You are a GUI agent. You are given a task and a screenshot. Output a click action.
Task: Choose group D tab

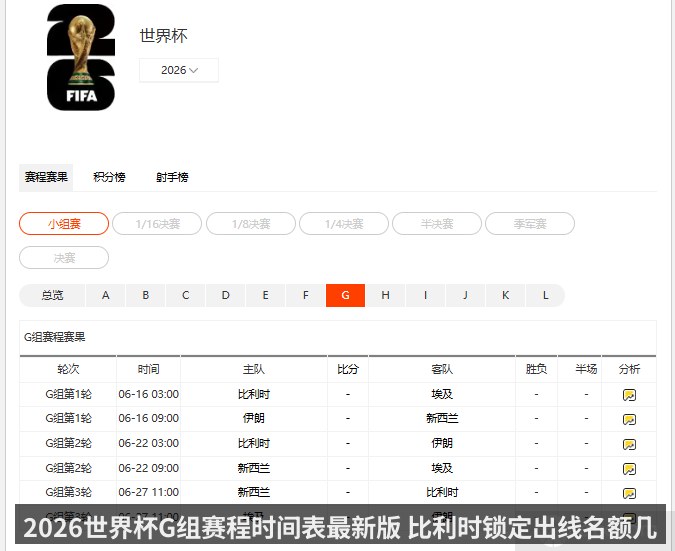coord(226,295)
